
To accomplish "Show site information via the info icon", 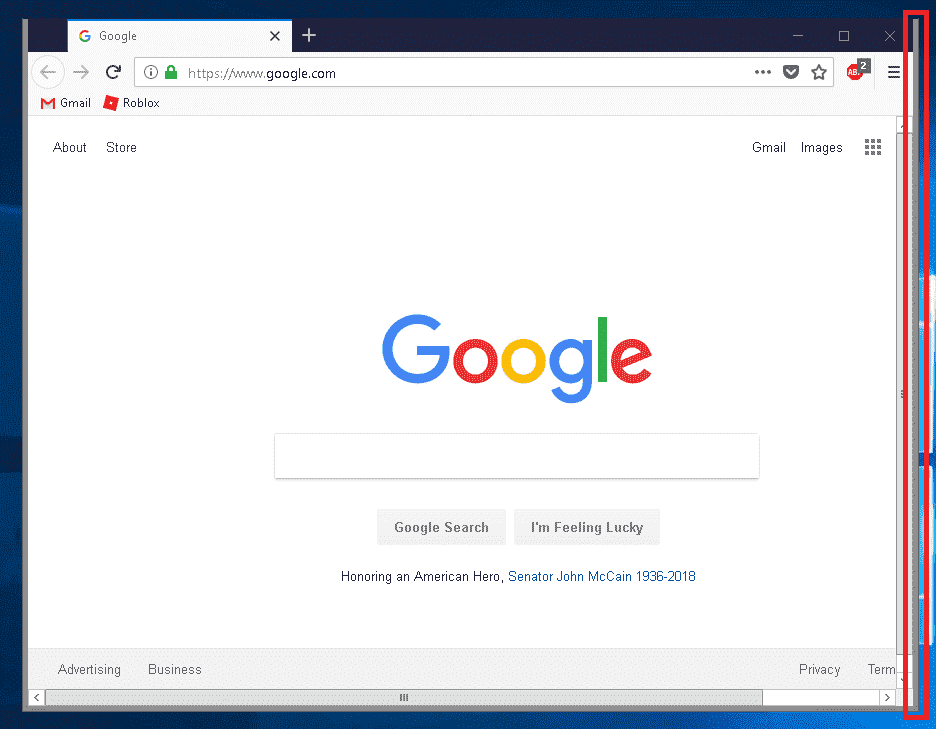I will click(151, 73).
